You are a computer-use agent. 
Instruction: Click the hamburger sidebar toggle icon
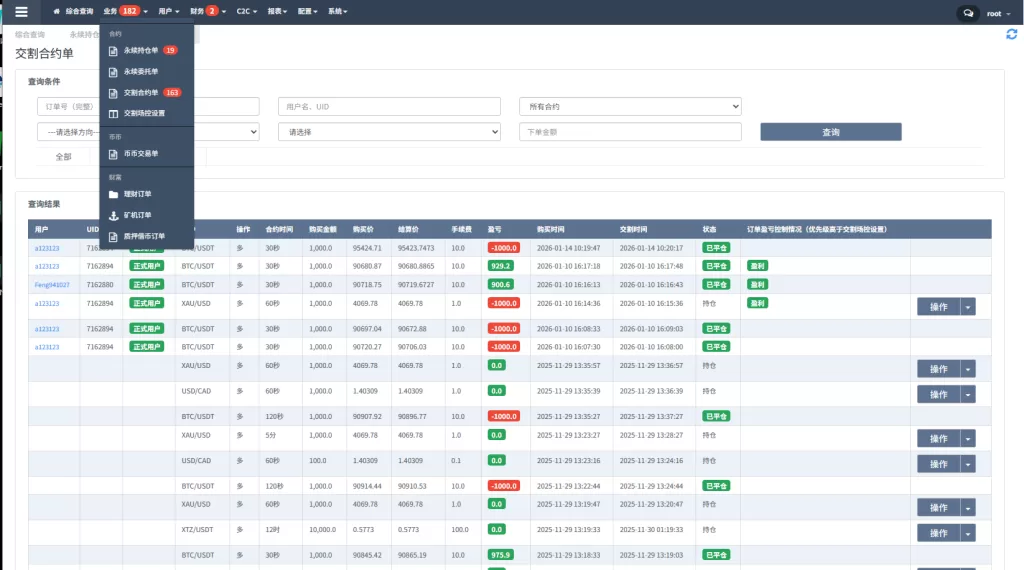[x=21, y=12]
